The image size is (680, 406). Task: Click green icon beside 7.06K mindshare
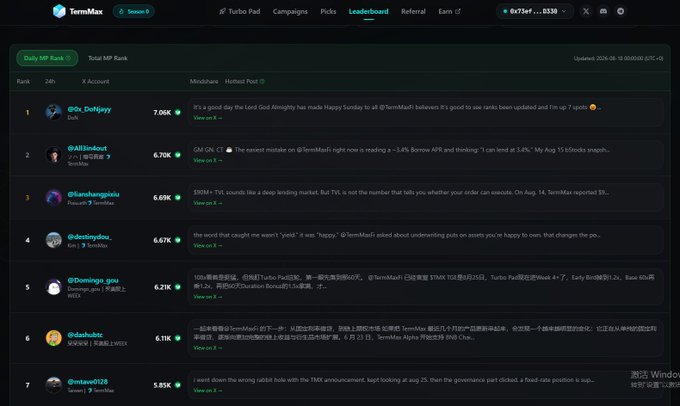(178, 112)
